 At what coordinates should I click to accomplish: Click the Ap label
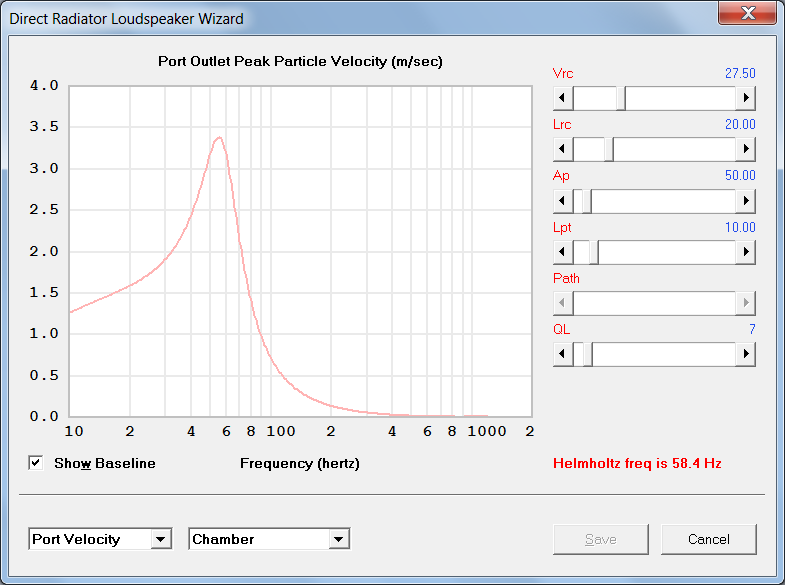tap(561, 176)
